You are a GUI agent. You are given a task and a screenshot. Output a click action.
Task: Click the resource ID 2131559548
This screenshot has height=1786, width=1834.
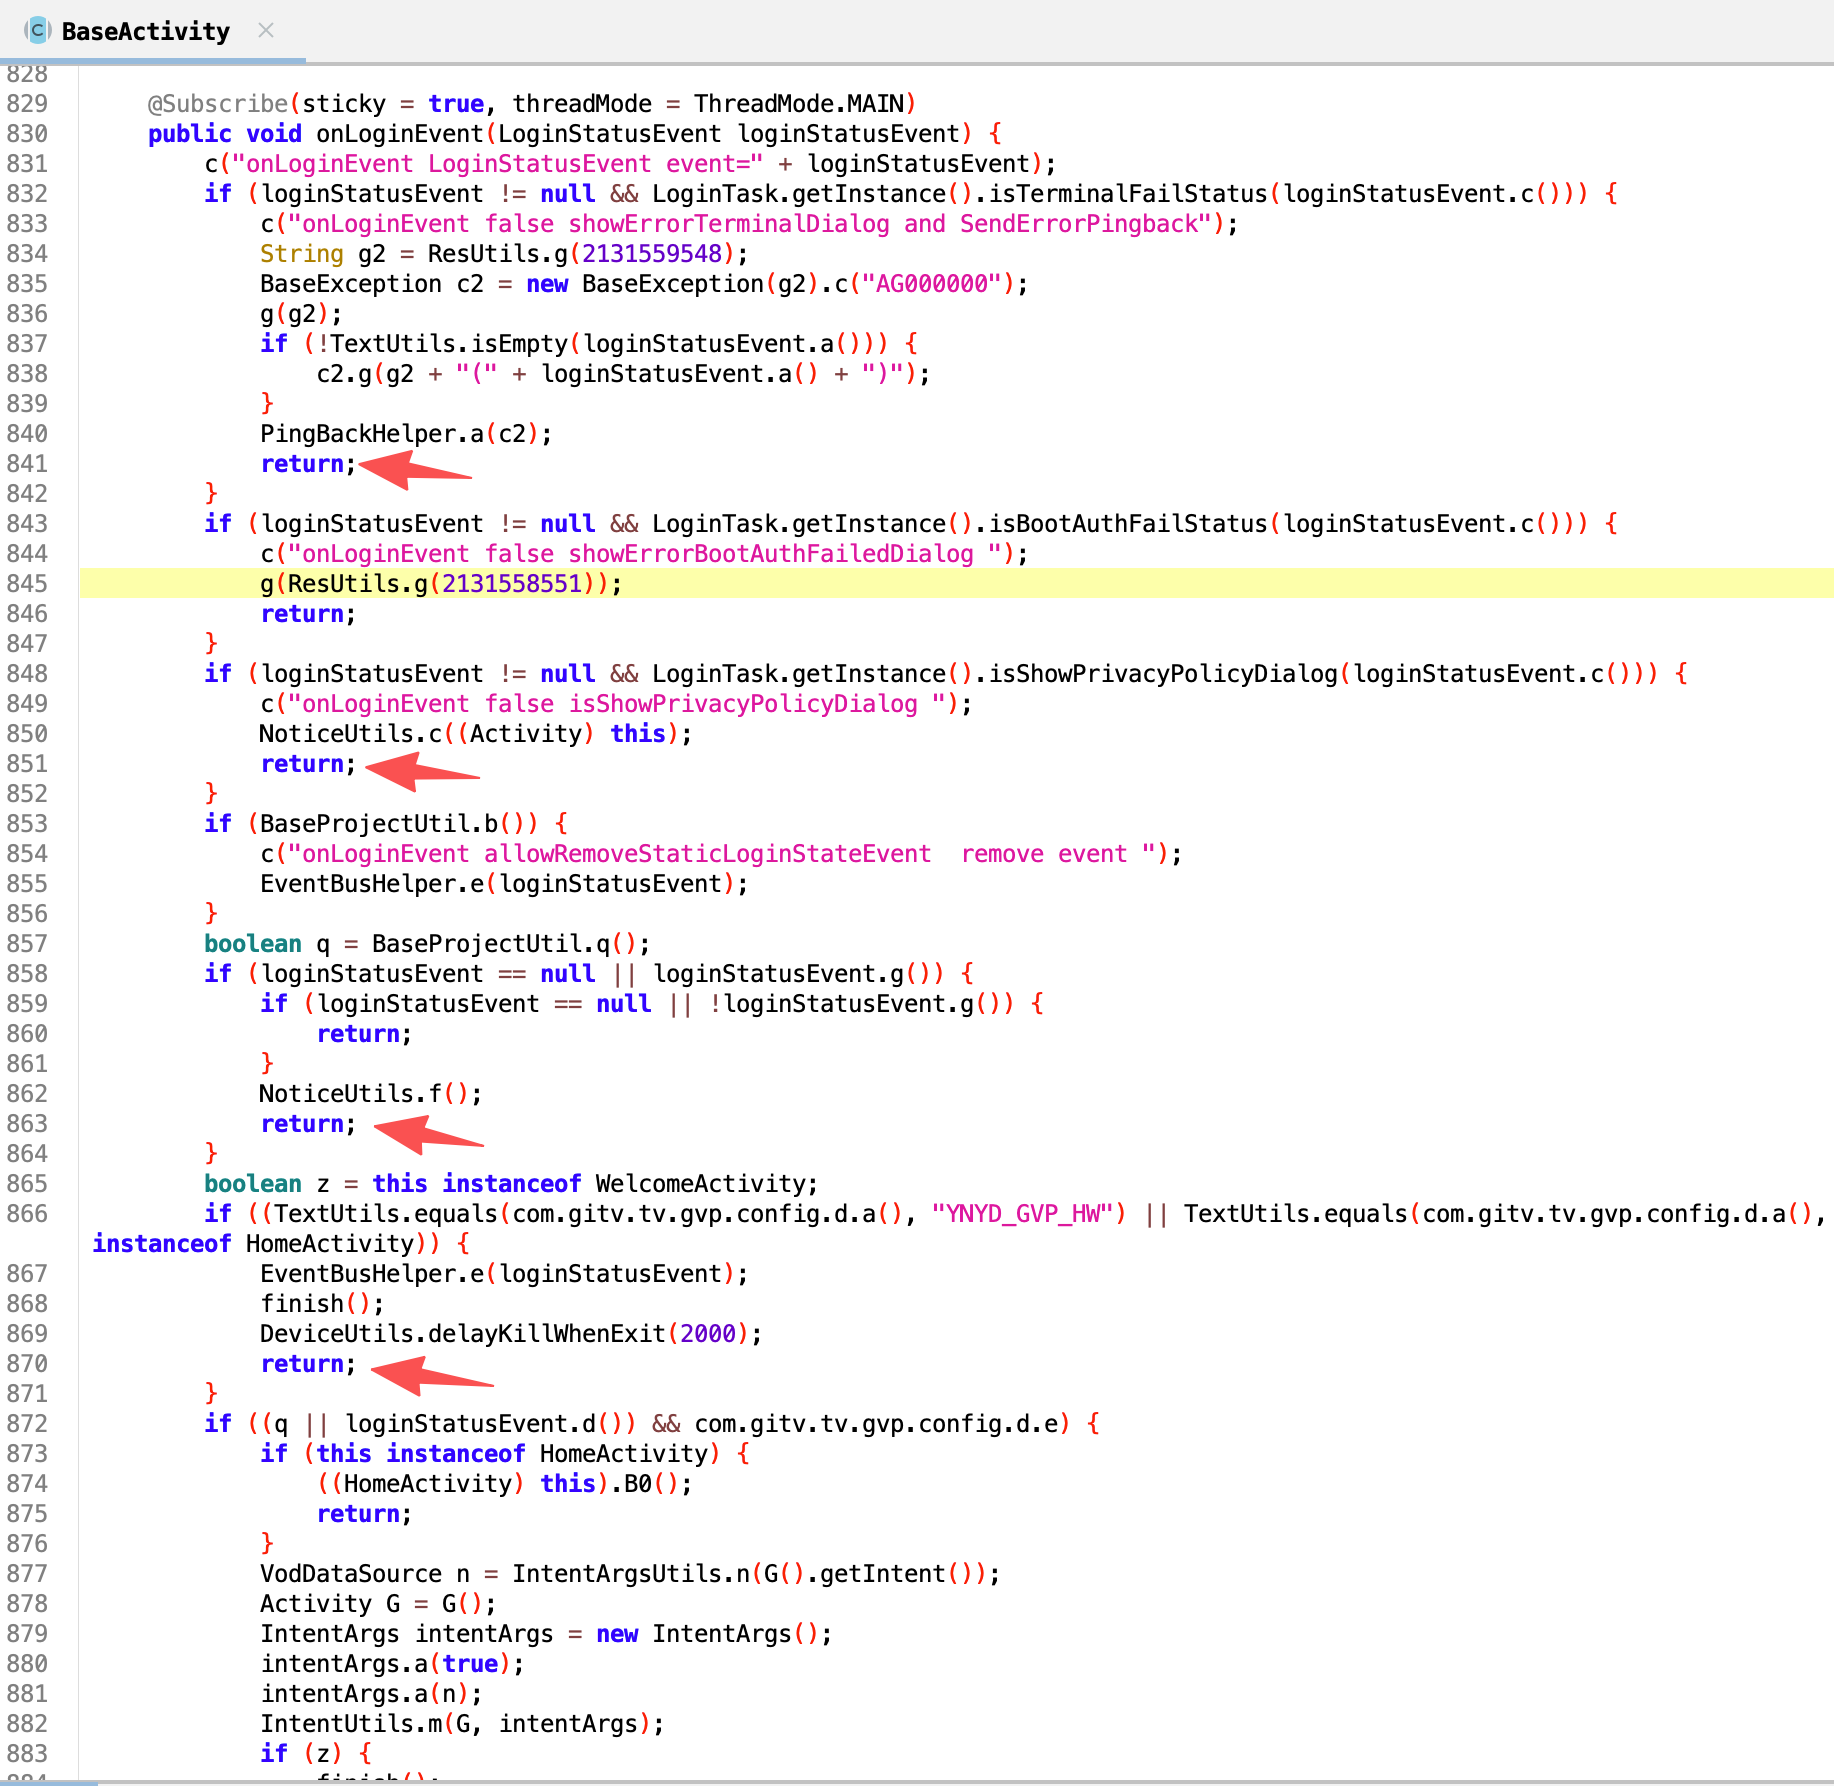point(651,254)
